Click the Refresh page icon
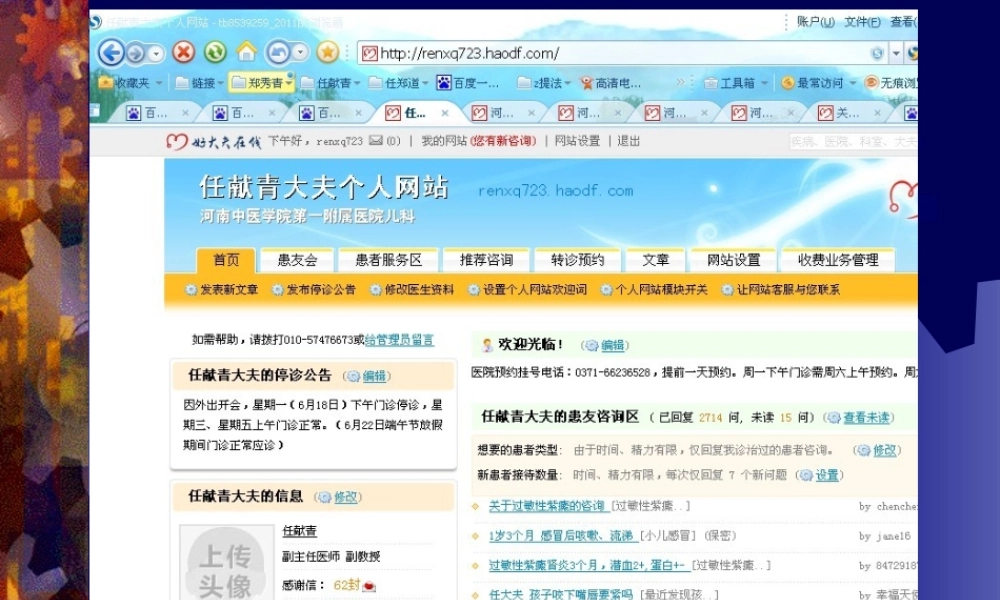 click(x=214, y=52)
